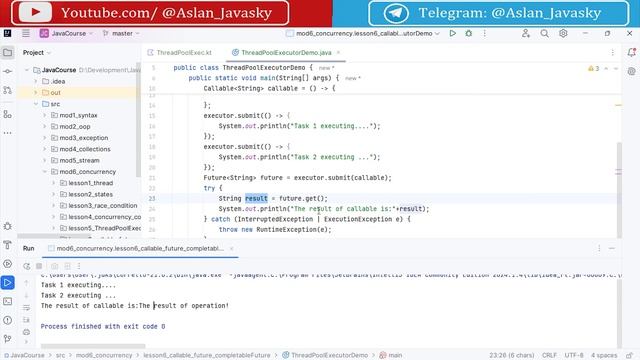Toggle scroll to end of console
Viewport: 640px width, 360px height.
27,320
